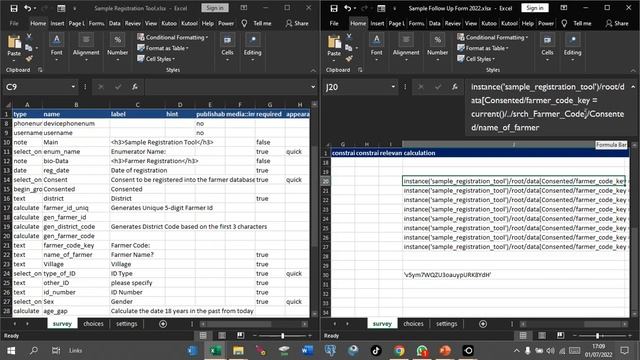The width and height of the screenshot is (640, 360).
Task: Open Windows taskbar search
Action: 34,350
